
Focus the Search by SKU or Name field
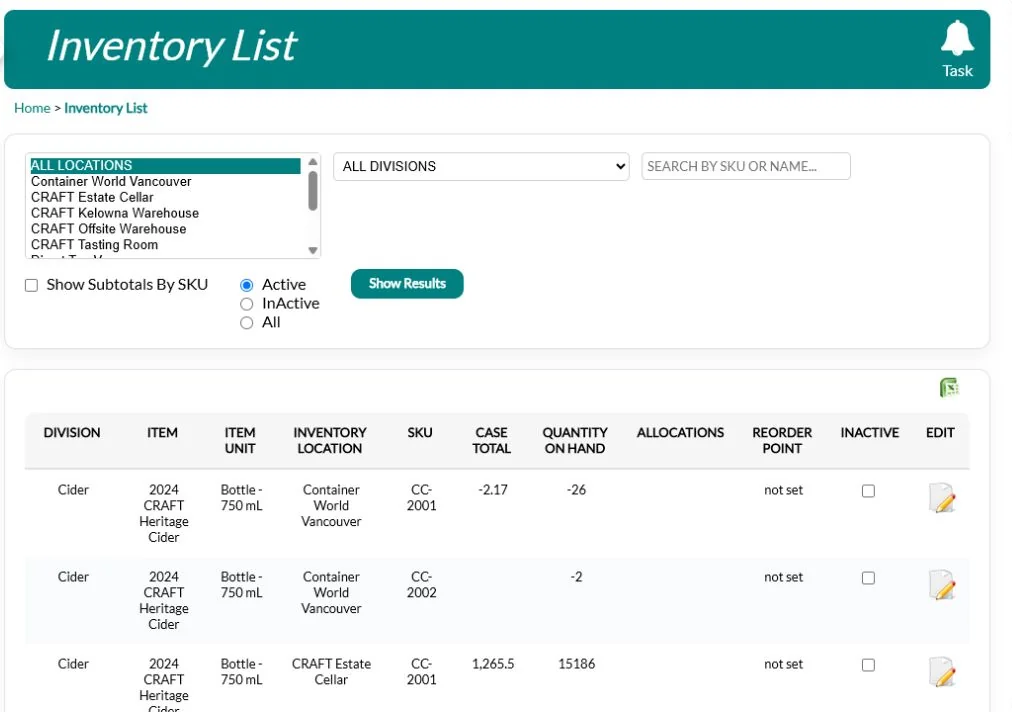[746, 167]
